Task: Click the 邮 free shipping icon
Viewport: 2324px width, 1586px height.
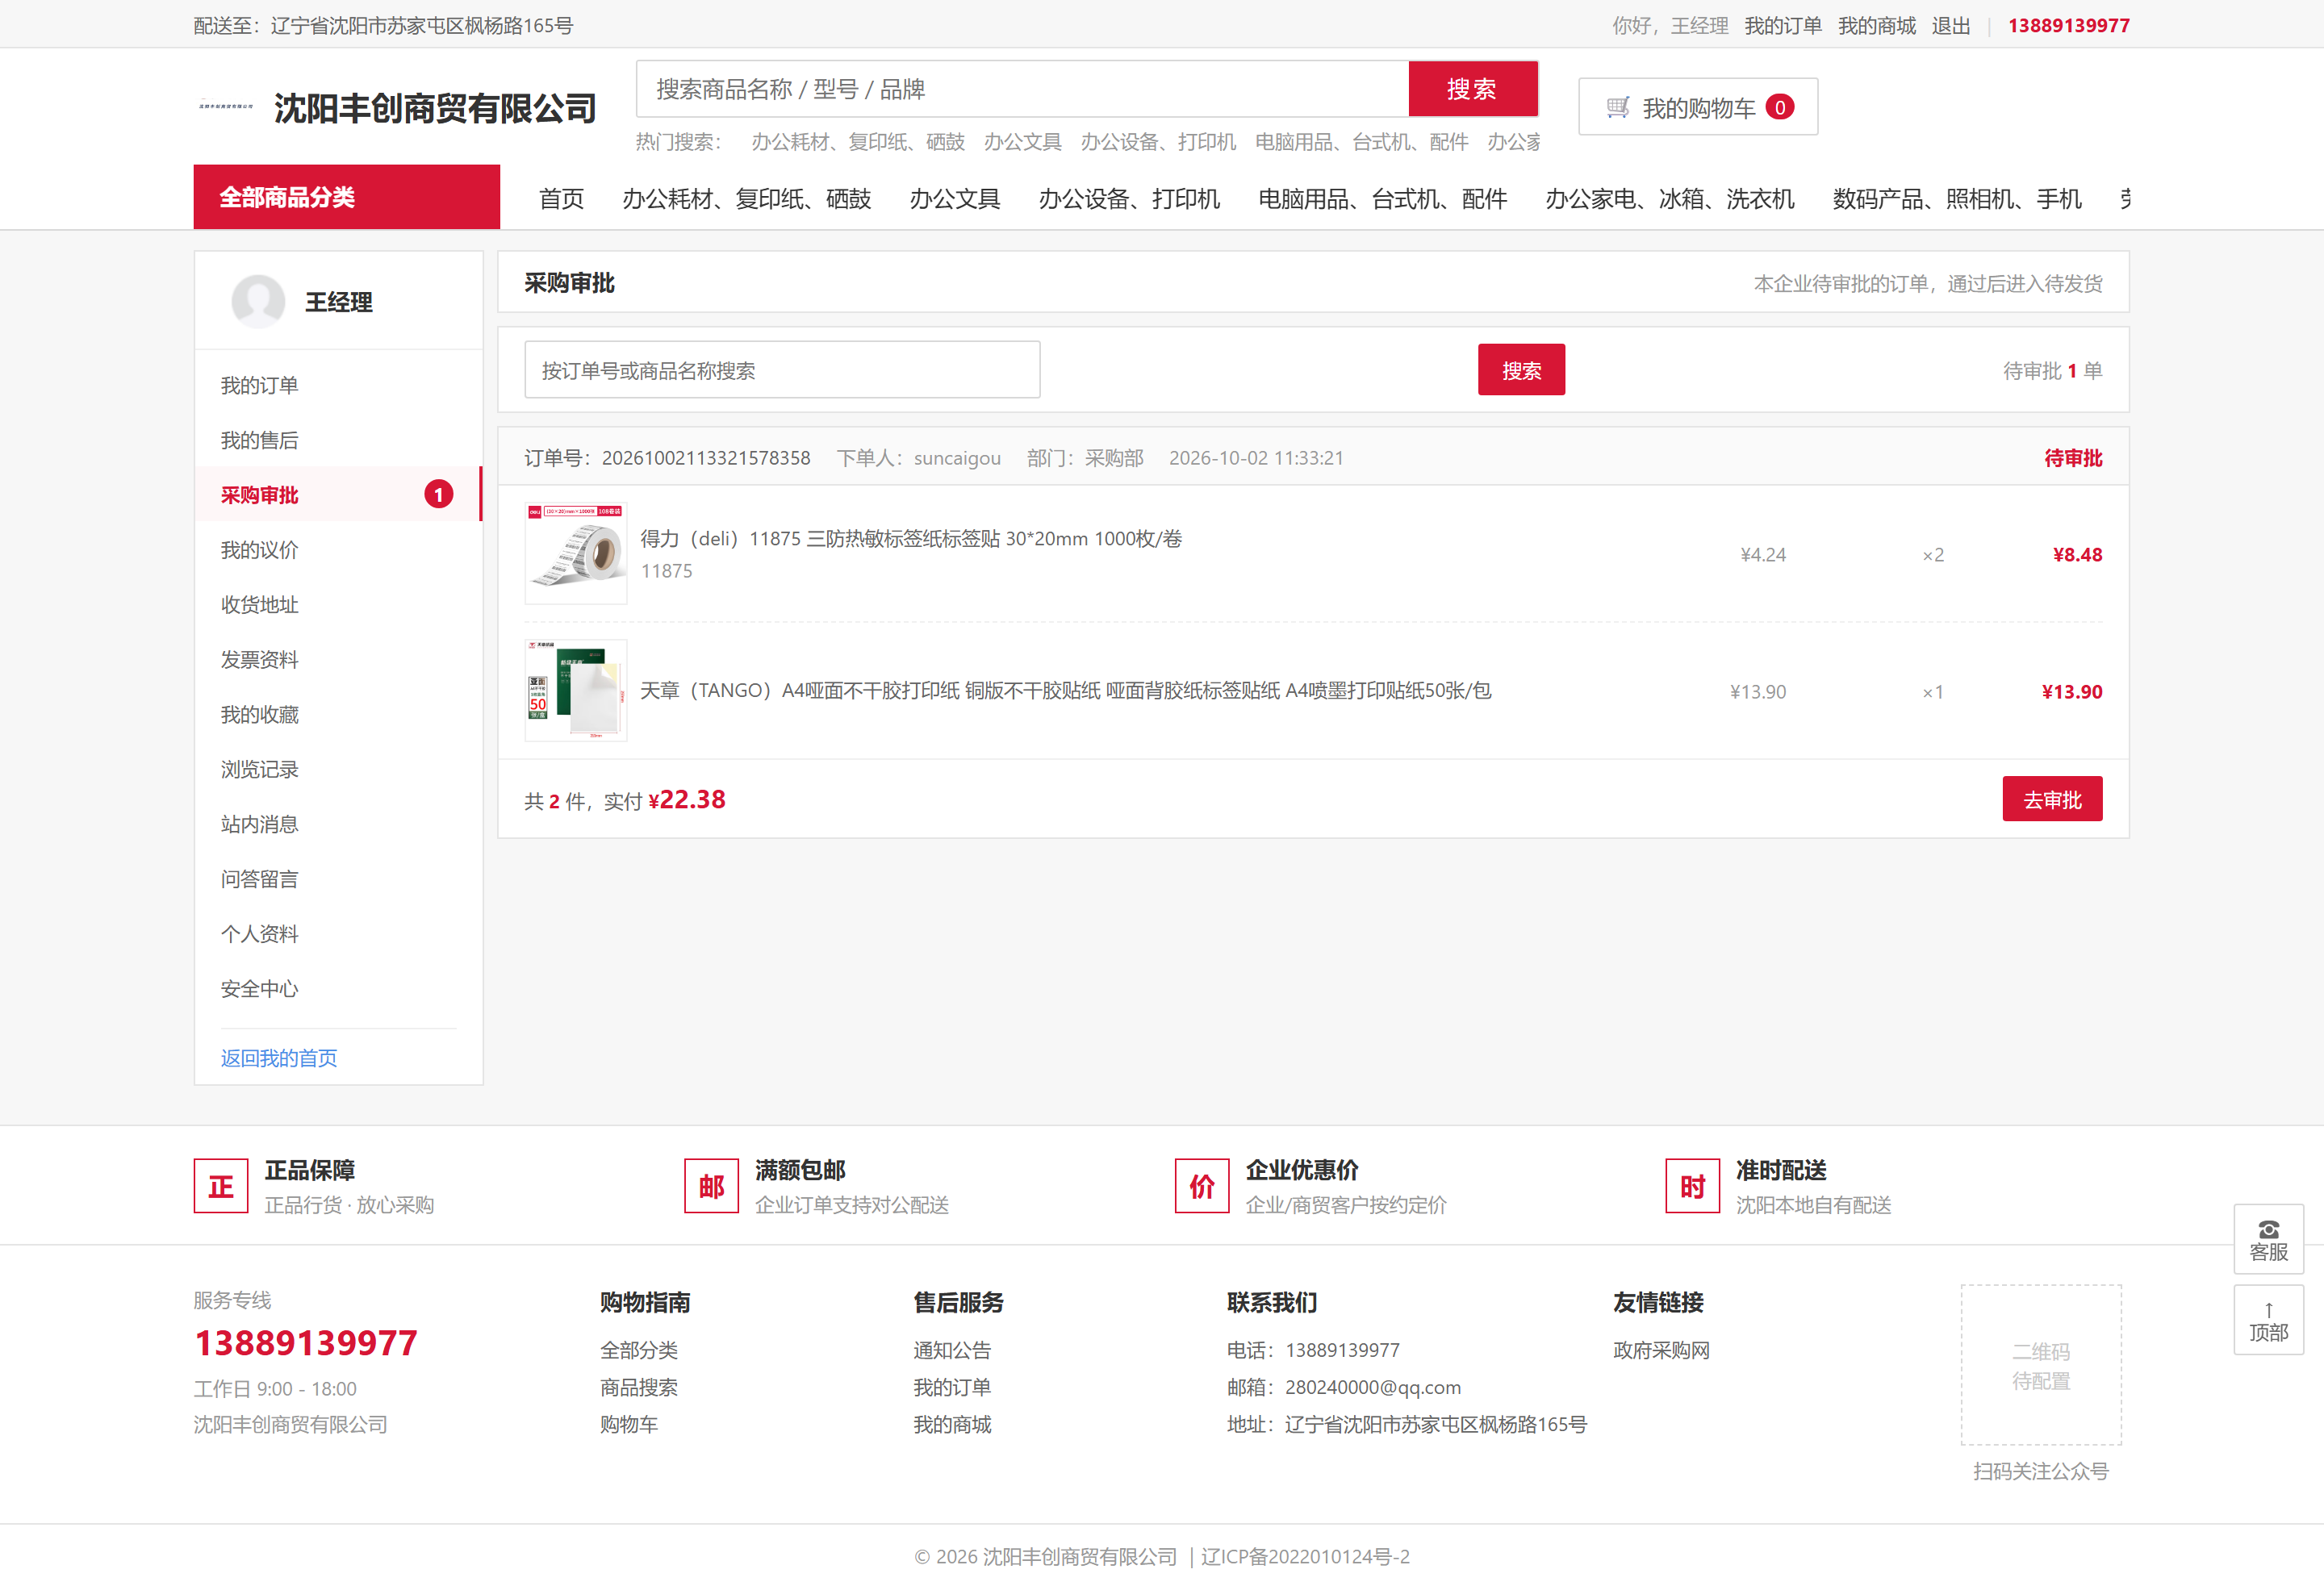Action: click(711, 1186)
